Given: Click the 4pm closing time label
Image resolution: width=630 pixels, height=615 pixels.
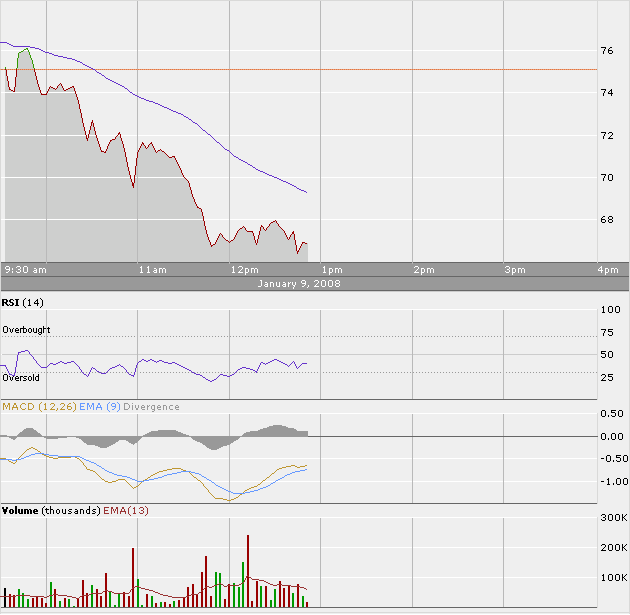Looking at the screenshot, I should point(607,269).
